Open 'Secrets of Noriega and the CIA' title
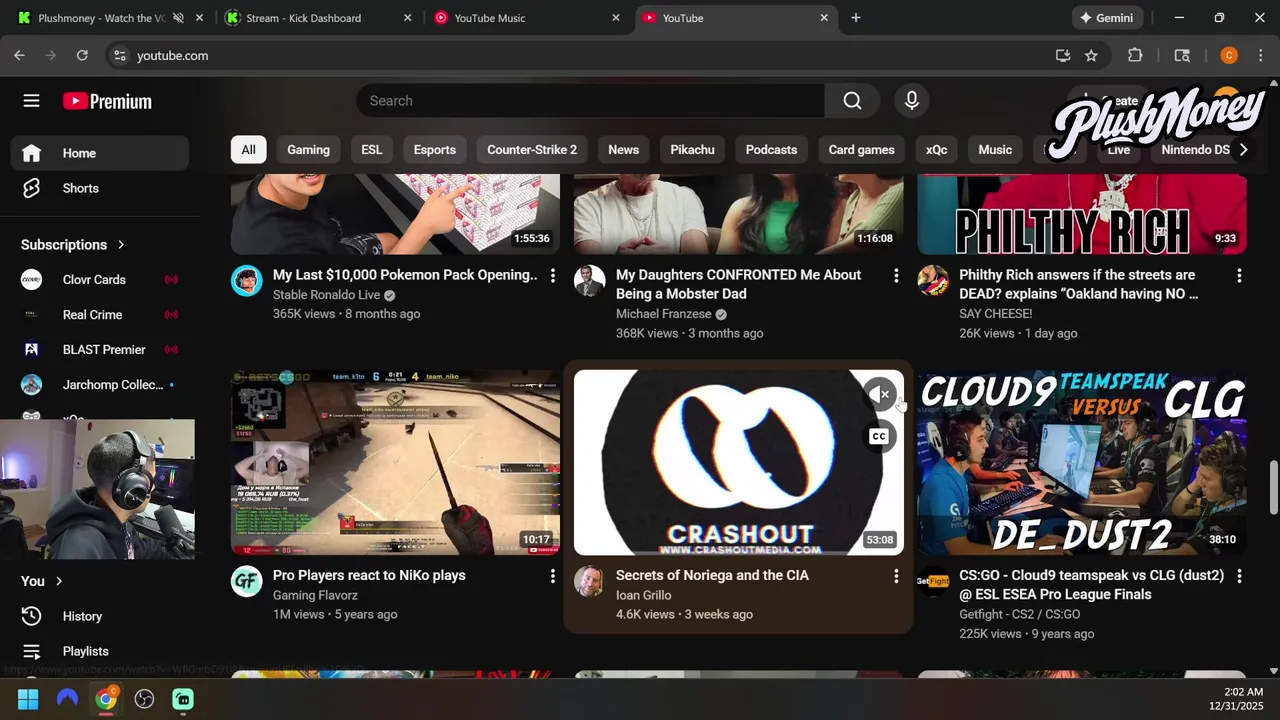Image resolution: width=1280 pixels, height=720 pixels. point(712,576)
